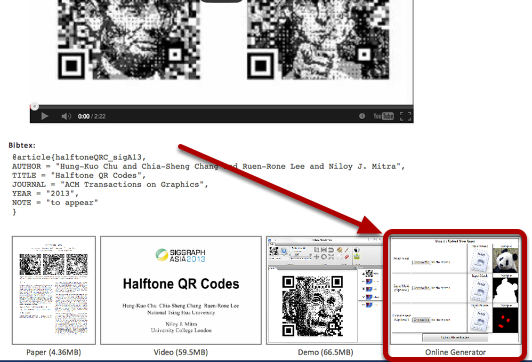The width and height of the screenshot is (532, 362).
Task: Open video info icon
Action: 362,116
